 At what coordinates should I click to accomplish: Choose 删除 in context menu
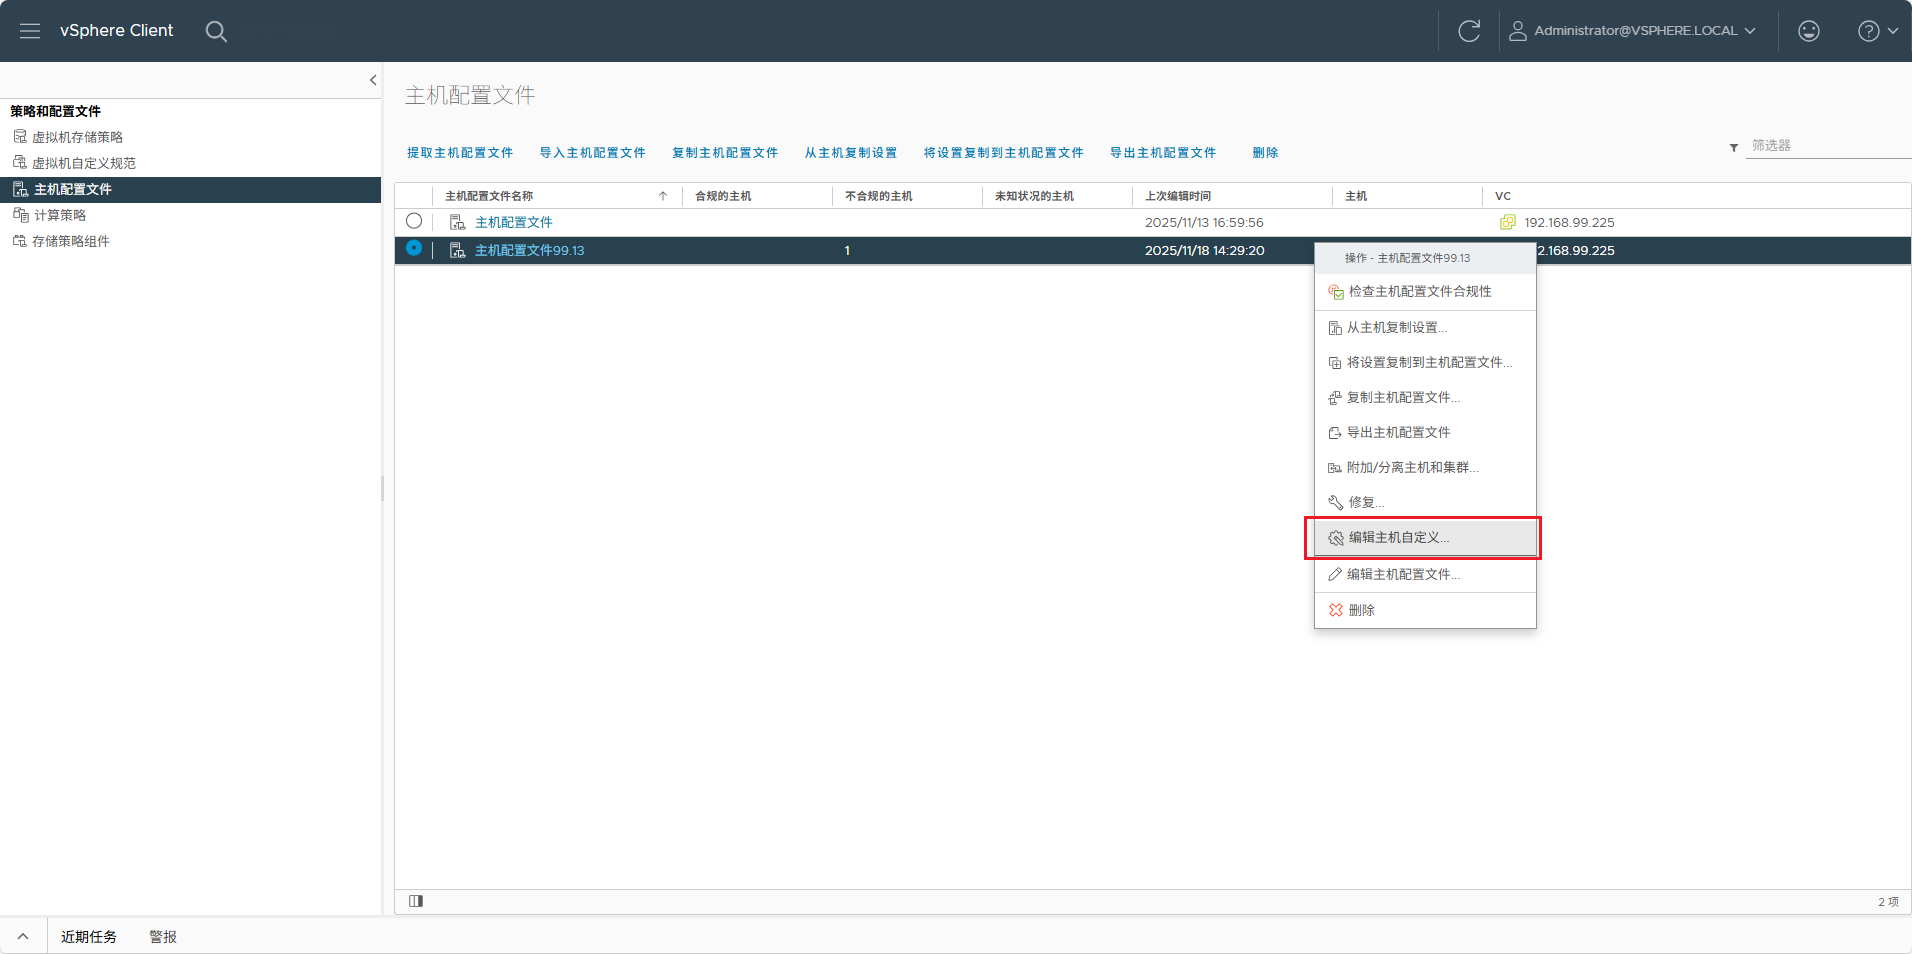[1425, 610]
